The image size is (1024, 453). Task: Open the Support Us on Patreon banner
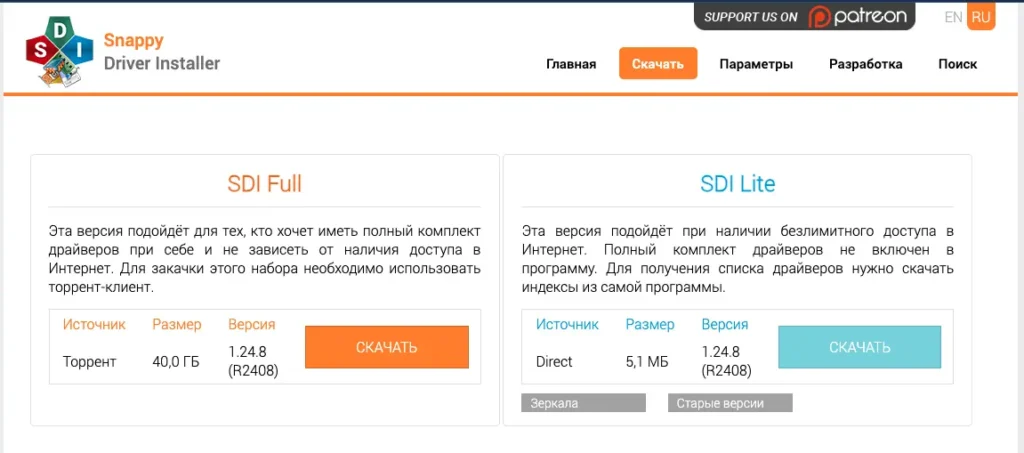point(805,16)
